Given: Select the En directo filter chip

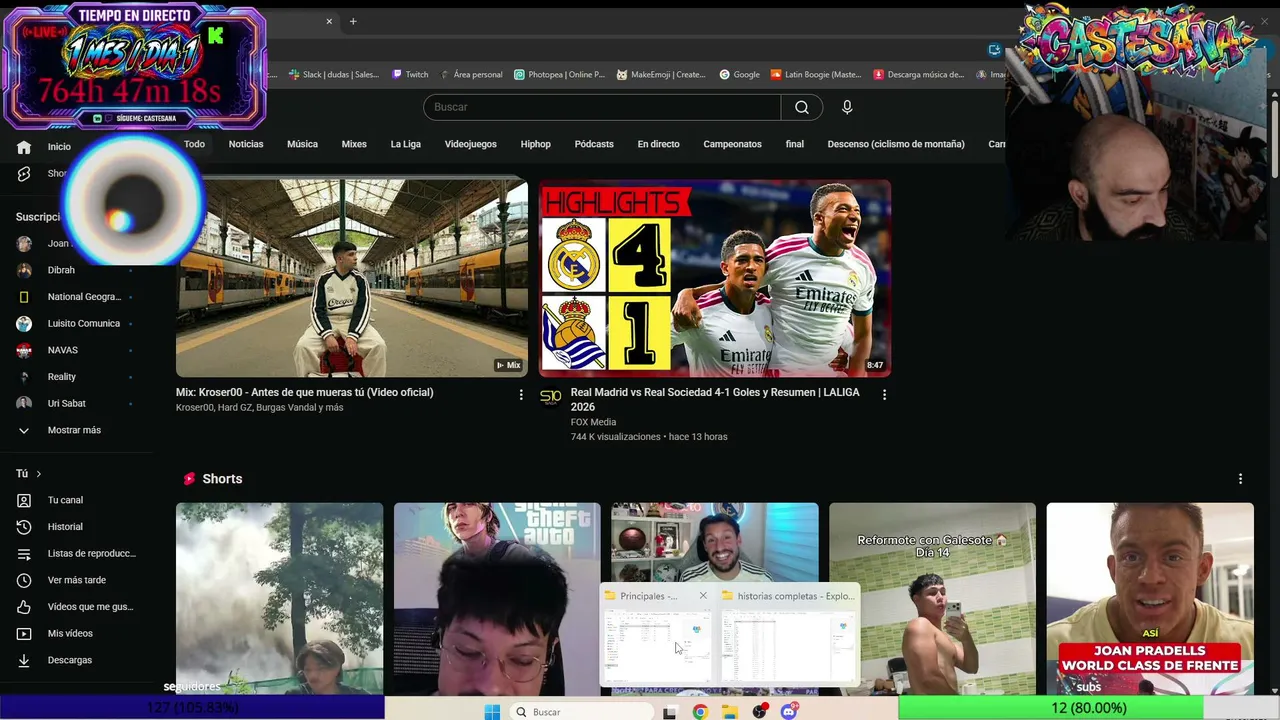Looking at the screenshot, I should [x=659, y=144].
